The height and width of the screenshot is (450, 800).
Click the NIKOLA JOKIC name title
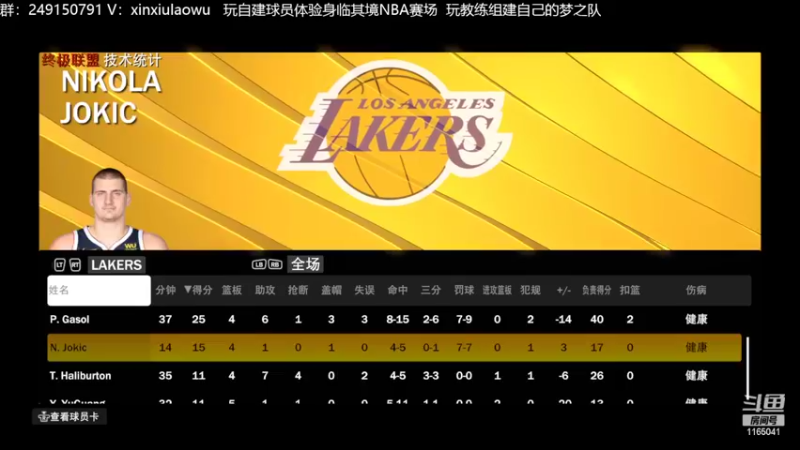tap(111, 97)
